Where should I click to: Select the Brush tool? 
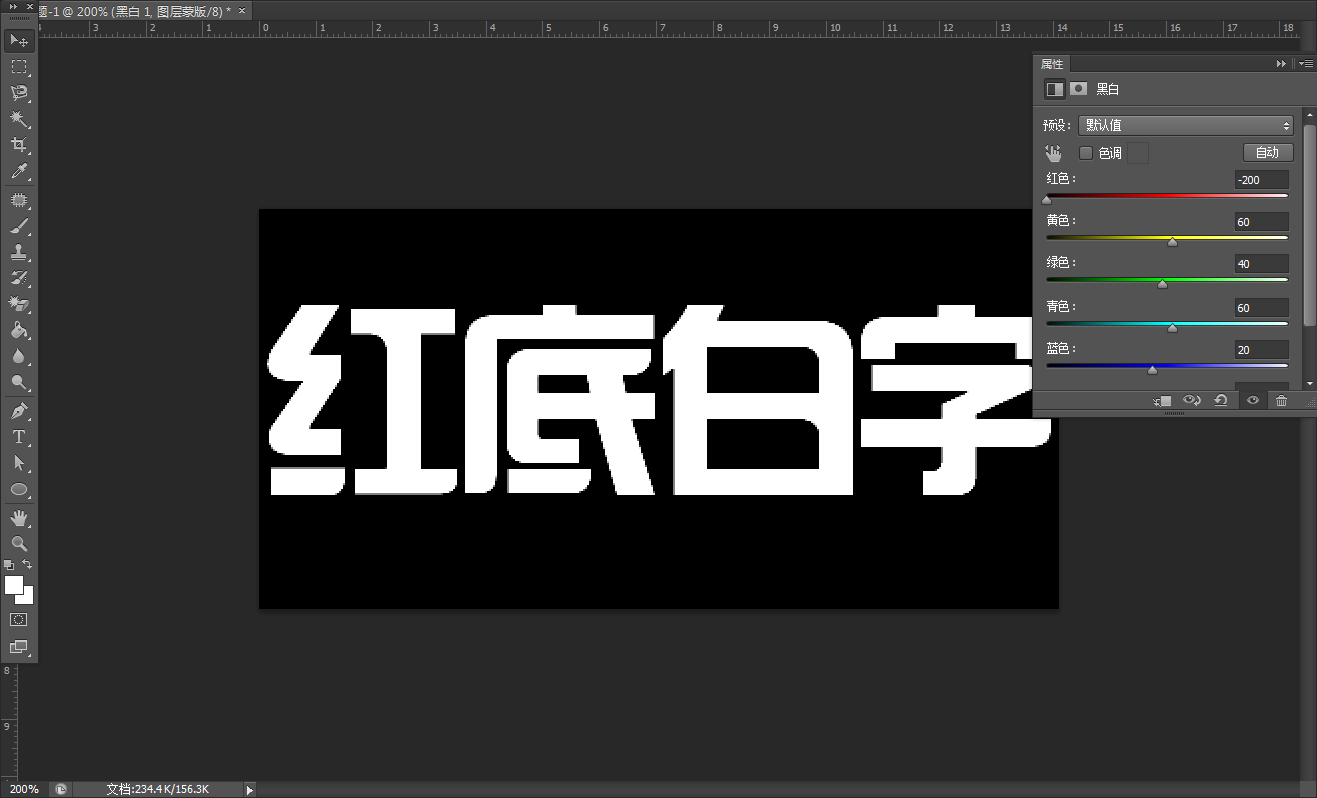[x=19, y=226]
